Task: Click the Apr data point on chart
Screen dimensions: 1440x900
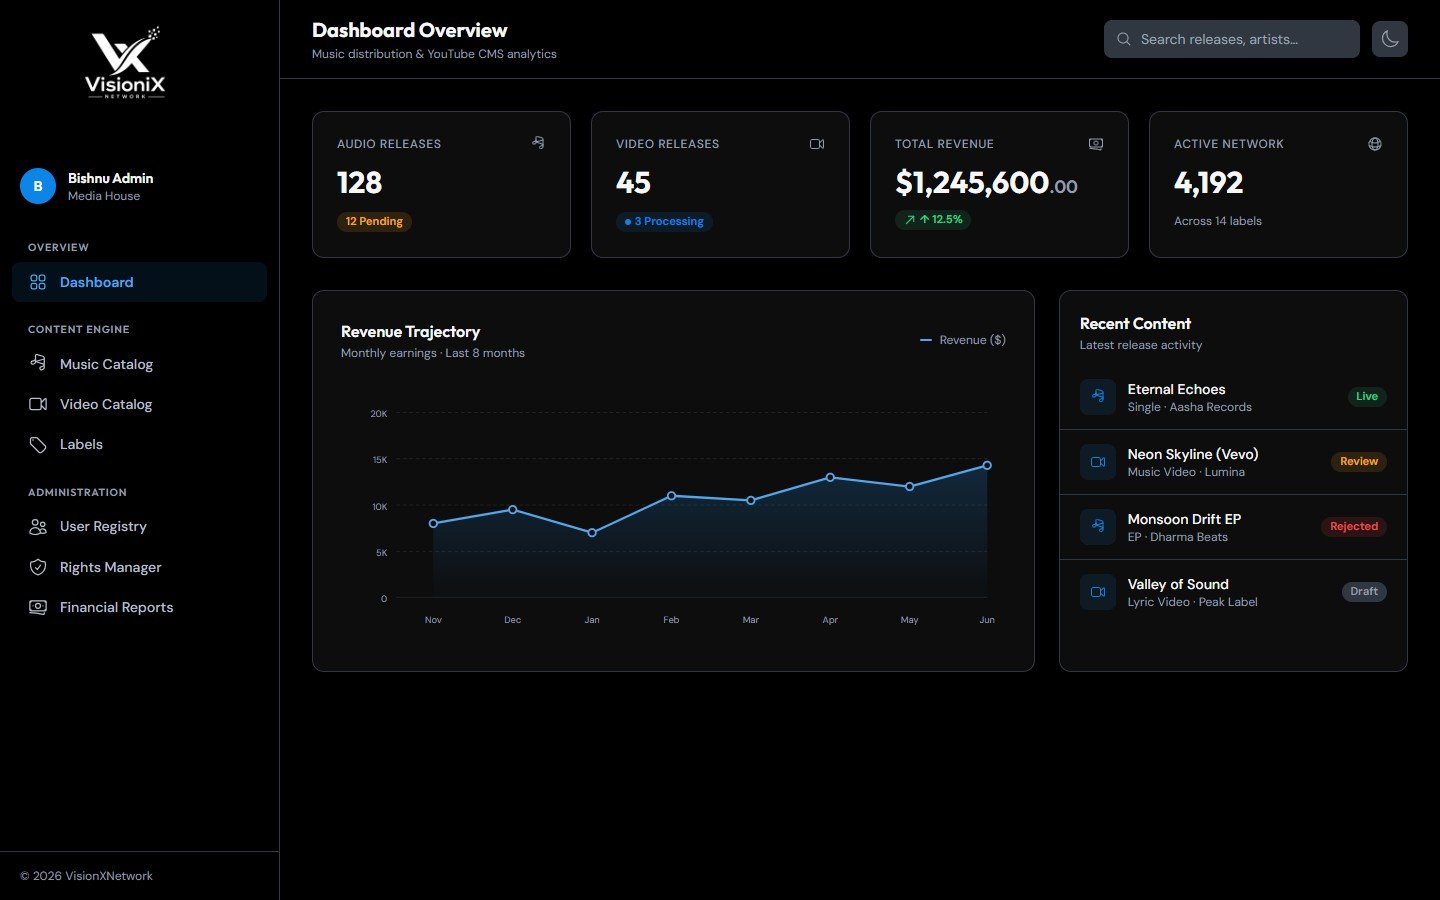Action: (x=830, y=477)
